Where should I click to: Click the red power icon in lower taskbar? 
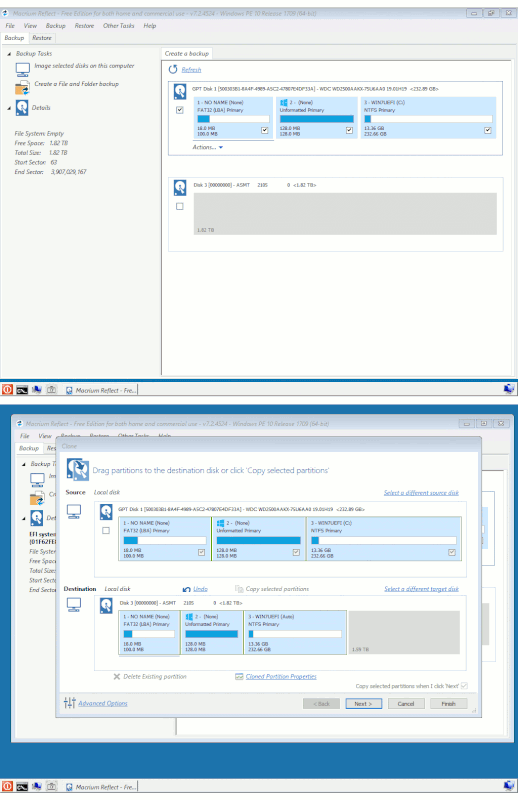(x=7, y=786)
